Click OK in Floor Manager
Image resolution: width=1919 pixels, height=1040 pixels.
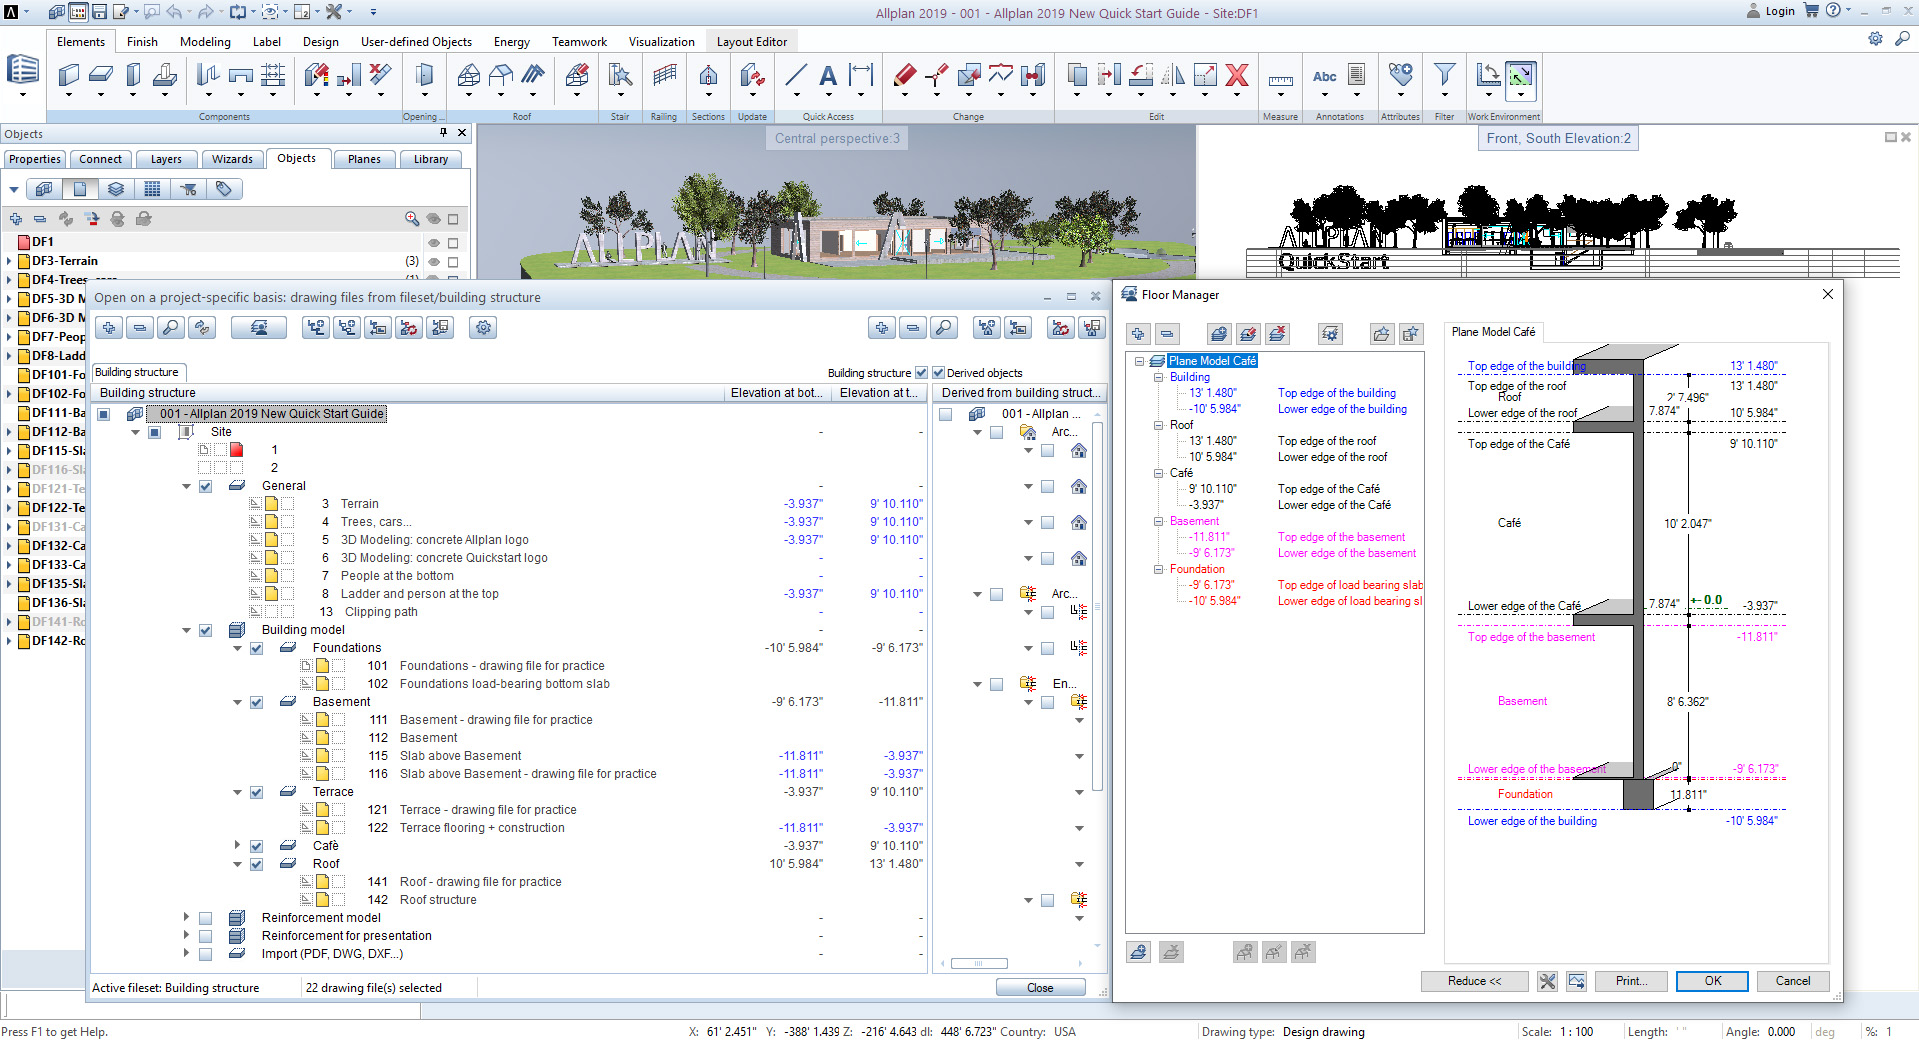[1712, 981]
